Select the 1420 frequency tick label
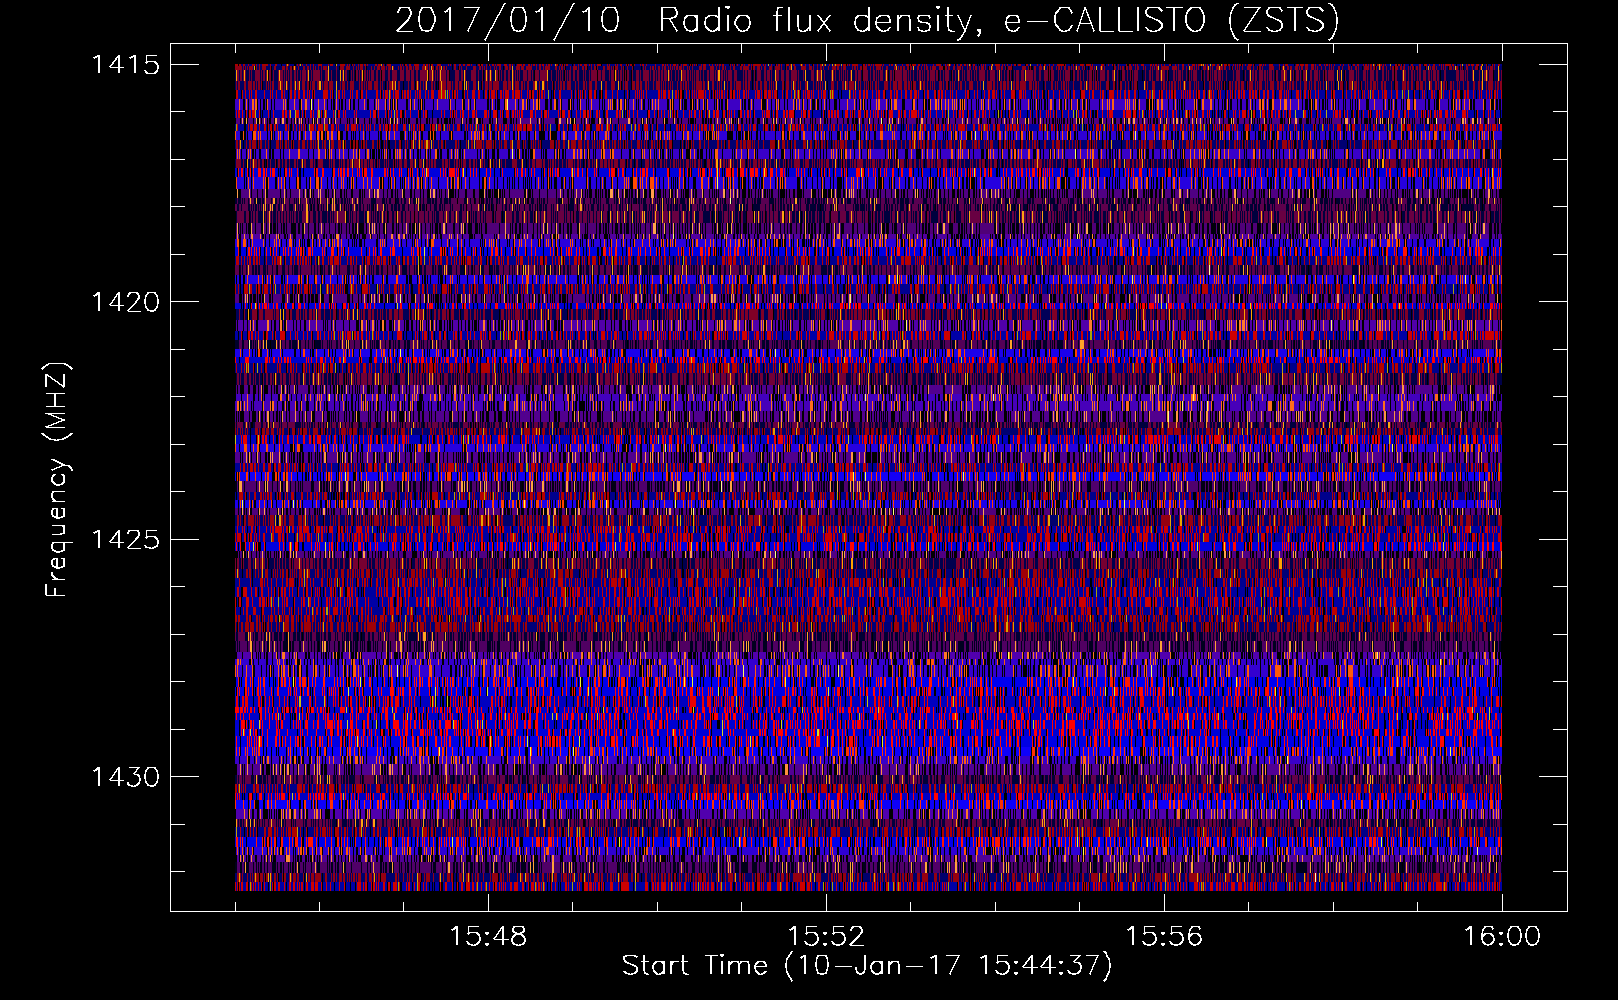This screenshot has width=1618, height=1000. click(x=125, y=302)
